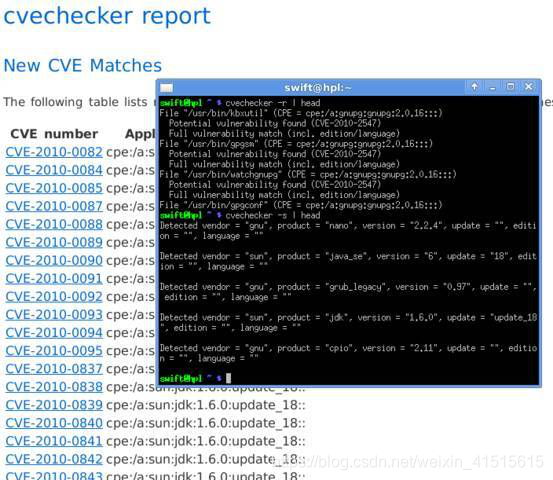Open the terminal window menu icon

pos(166,88)
